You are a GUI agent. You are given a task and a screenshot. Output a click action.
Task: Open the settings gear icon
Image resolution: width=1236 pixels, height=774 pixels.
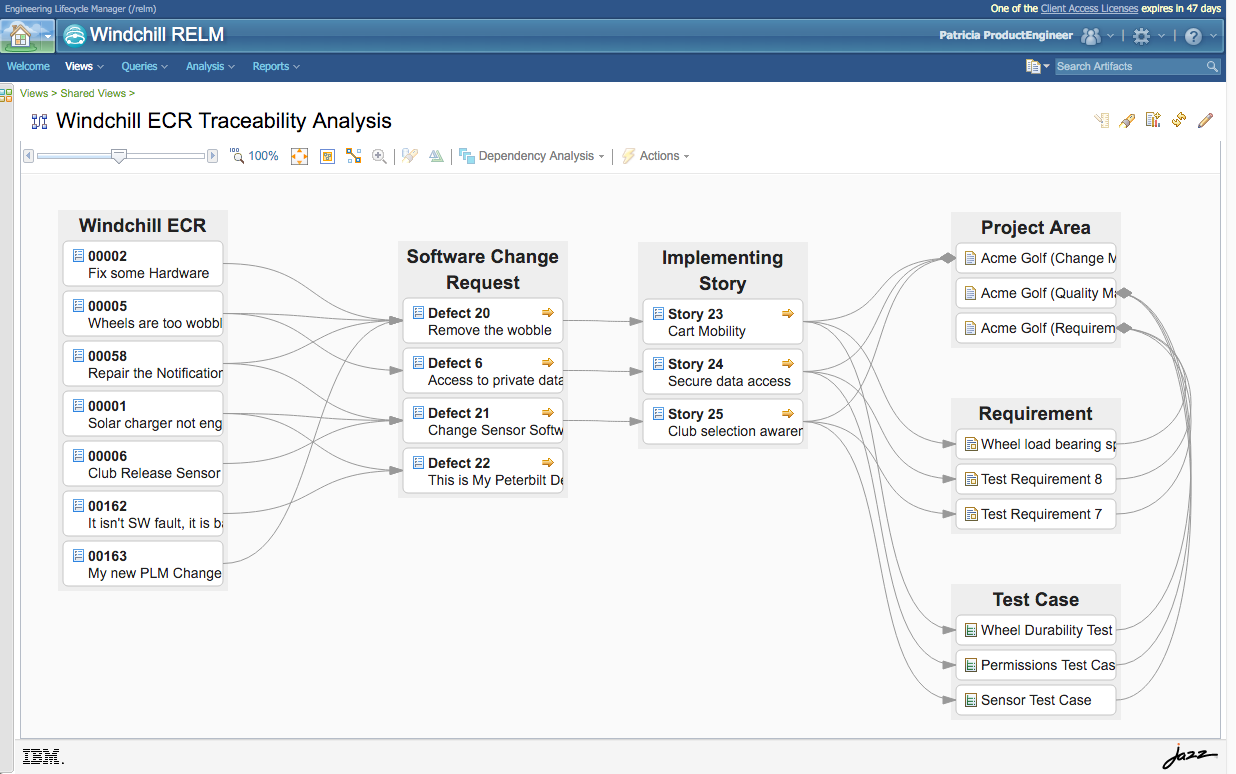pyautogui.click(x=1141, y=36)
